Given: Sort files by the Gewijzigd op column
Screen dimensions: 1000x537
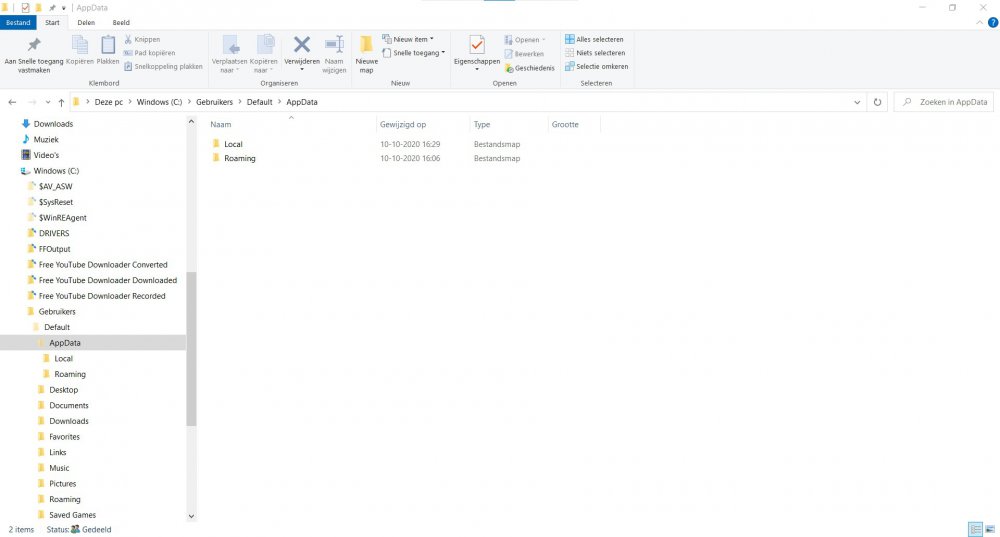Looking at the screenshot, I should pos(403,125).
